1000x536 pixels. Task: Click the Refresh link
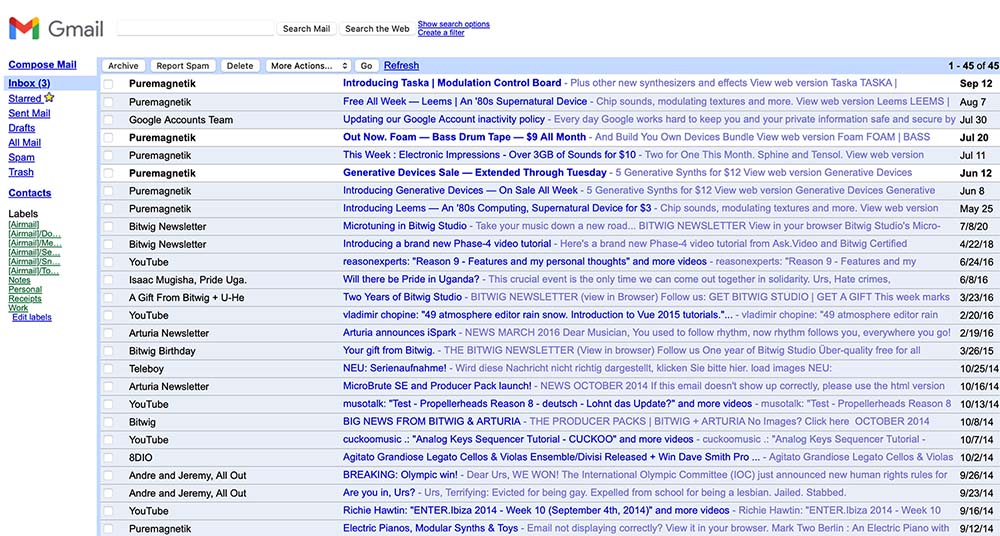(x=401, y=65)
